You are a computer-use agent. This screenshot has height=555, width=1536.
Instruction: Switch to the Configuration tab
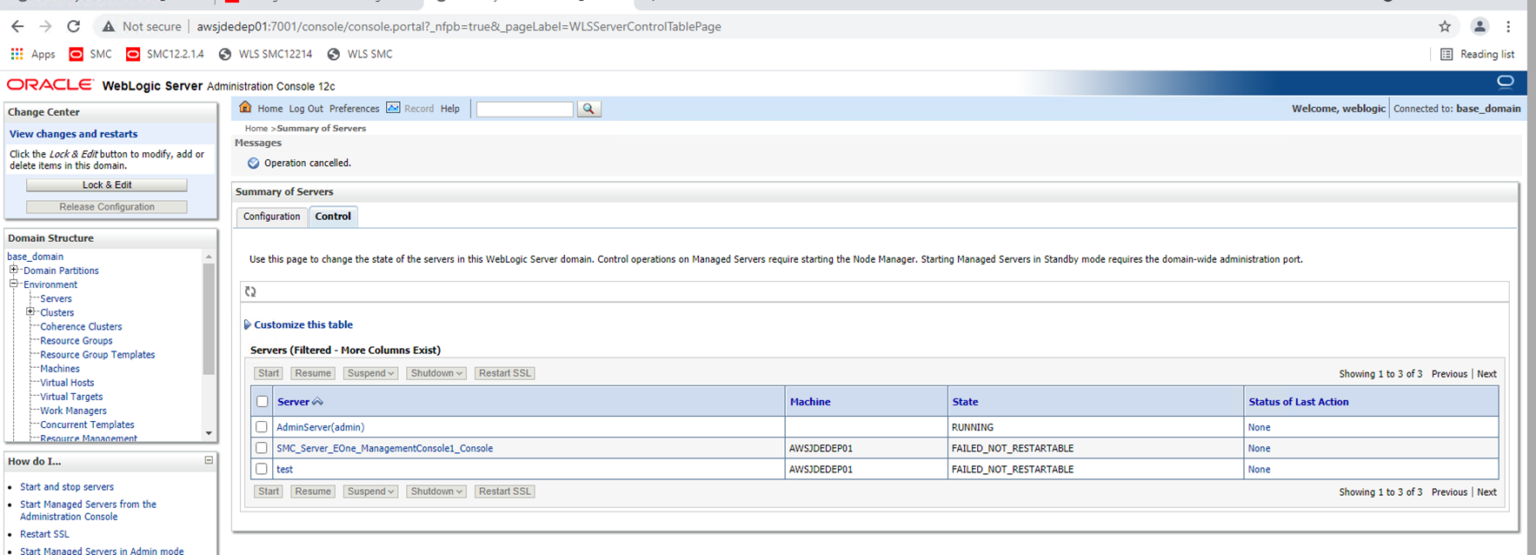(271, 217)
